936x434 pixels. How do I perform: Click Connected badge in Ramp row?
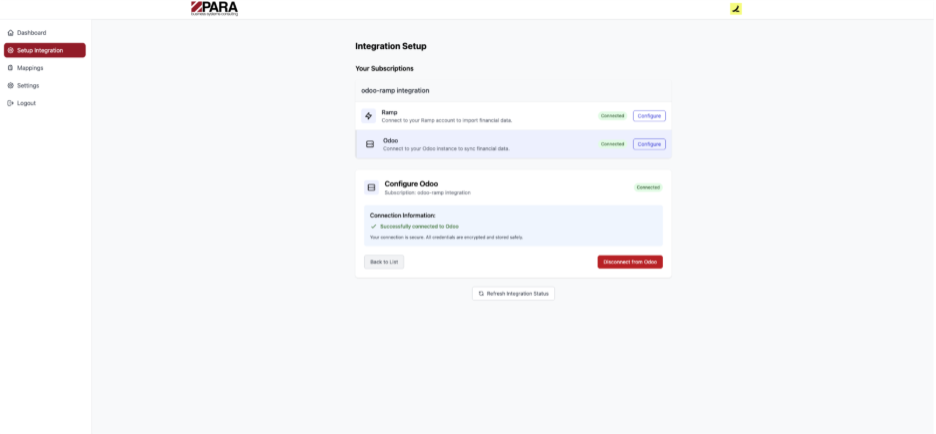point(612,116)
